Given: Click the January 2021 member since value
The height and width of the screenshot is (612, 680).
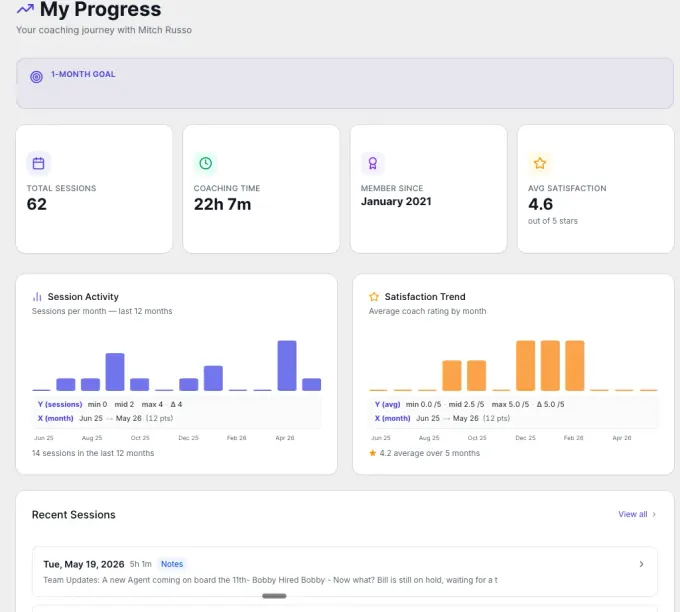Looking at the screenshot, I should (396, 201).
